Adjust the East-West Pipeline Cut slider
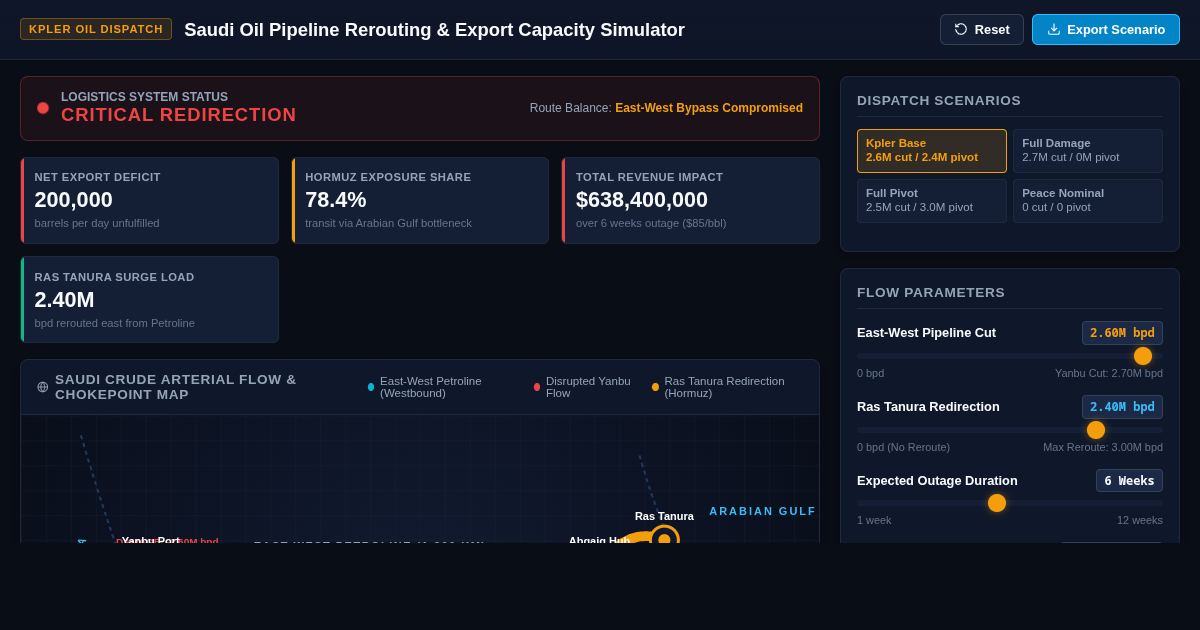Viewport: 1200px width, 630px height. pyautogui.click(x=1010, y=356)
